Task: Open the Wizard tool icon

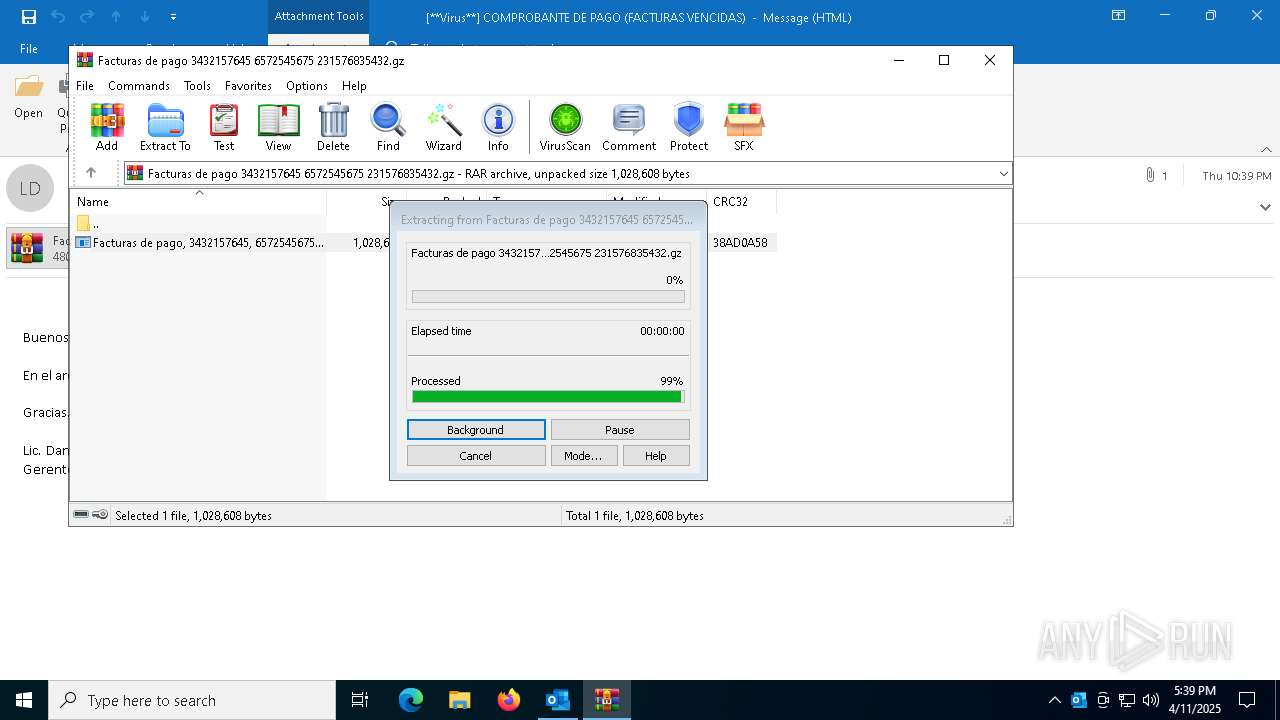Action: coord(443,127)
